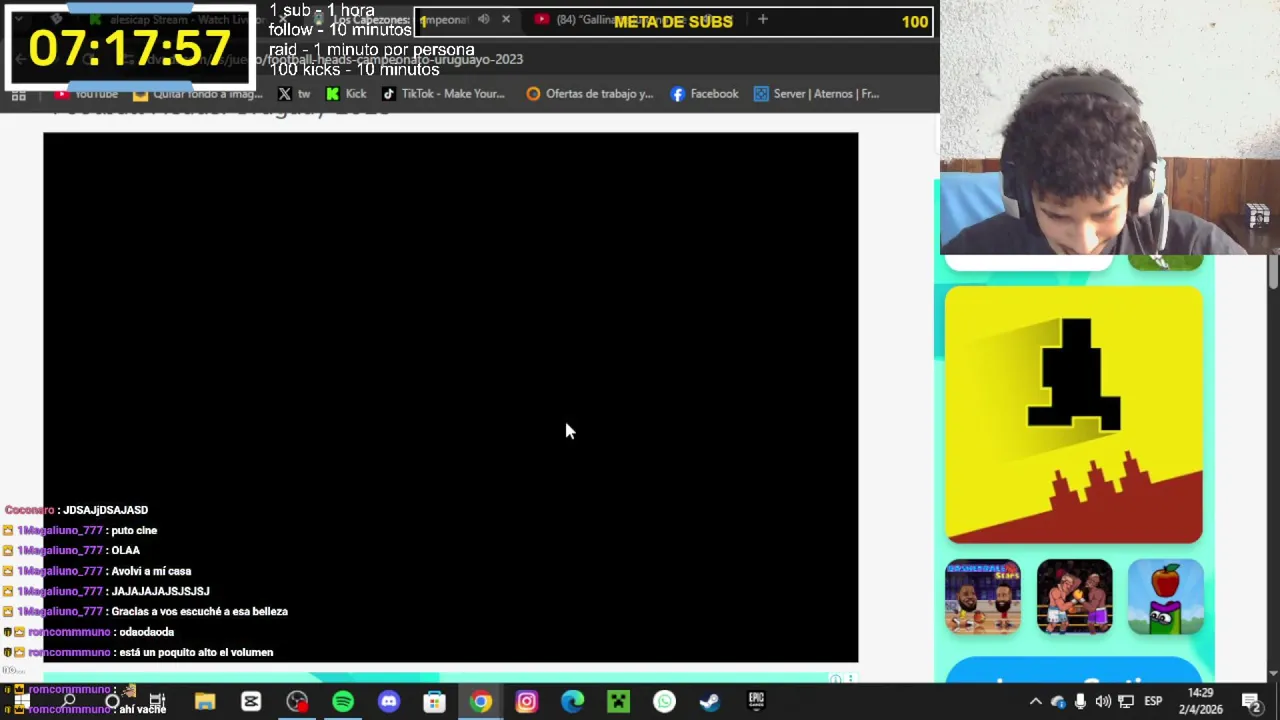Image resolution: width=1280 pixels, height=720 pixels.
Task: Click the page vertical scrollbar thumb
Action: (1273, 270)
